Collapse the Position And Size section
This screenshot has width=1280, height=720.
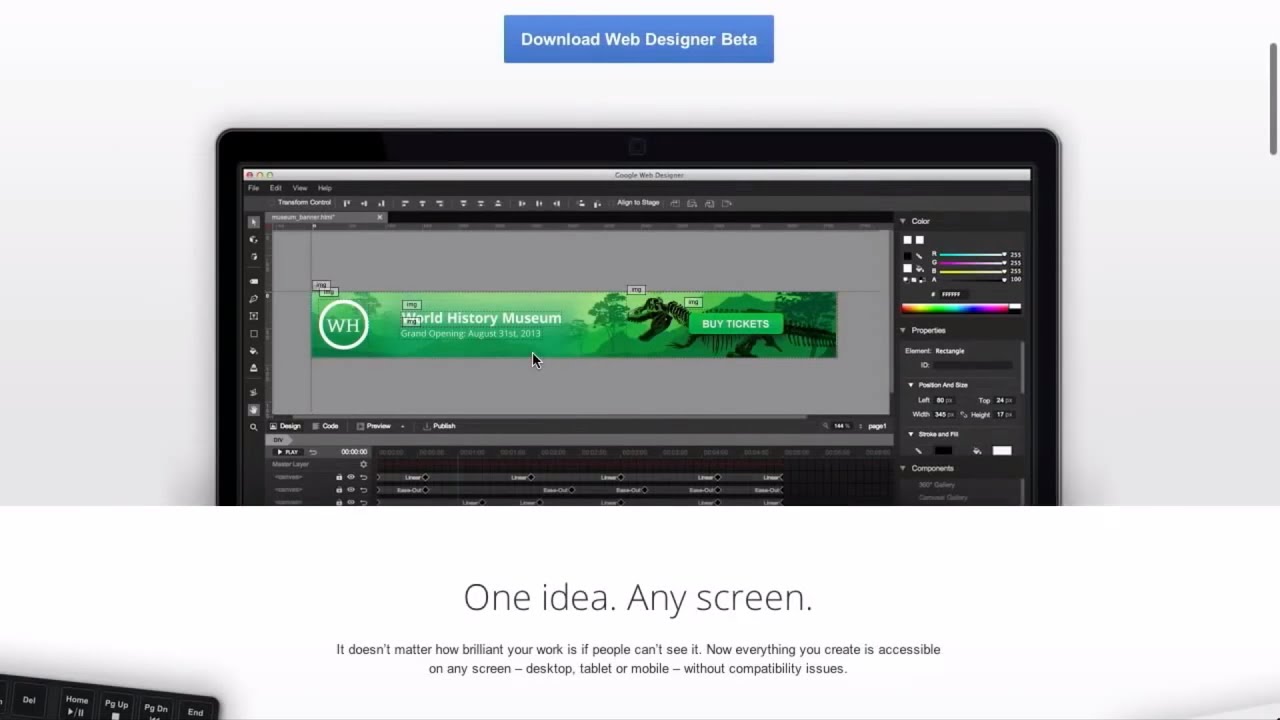[x=910, y=385]
